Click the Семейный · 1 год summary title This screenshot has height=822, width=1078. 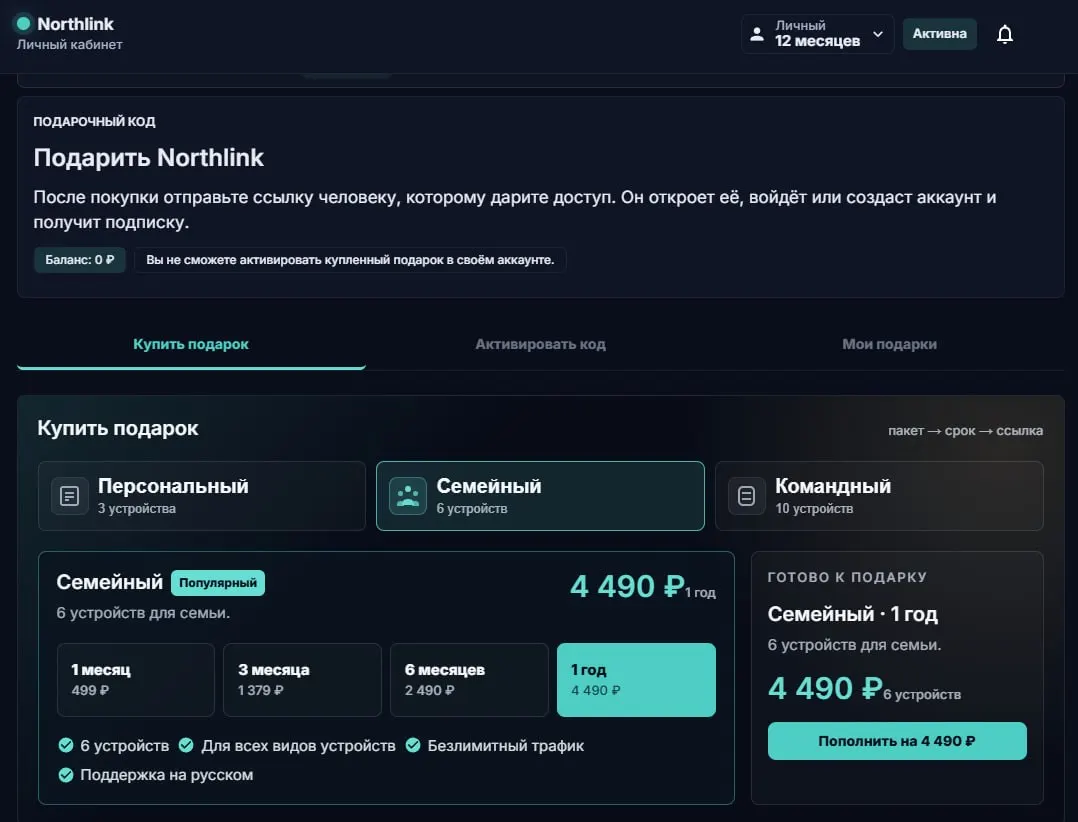click(x=852, y=614)
